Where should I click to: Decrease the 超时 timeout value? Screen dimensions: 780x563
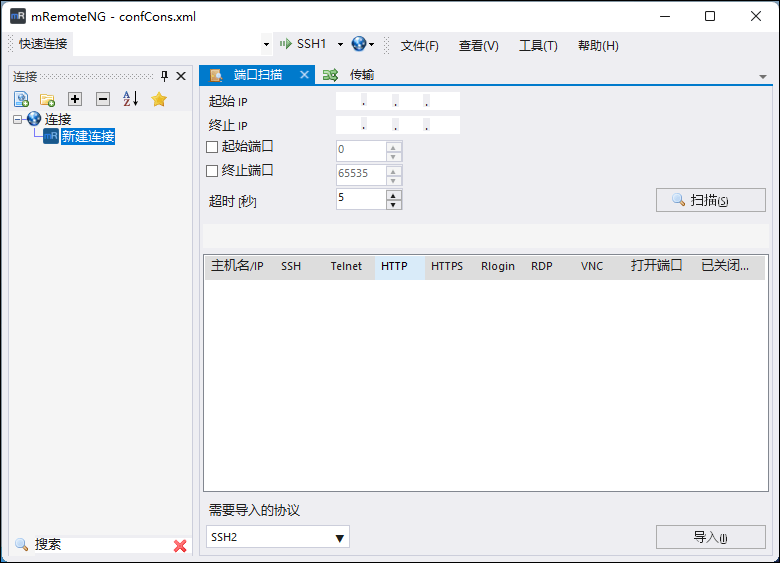(393, 204)
